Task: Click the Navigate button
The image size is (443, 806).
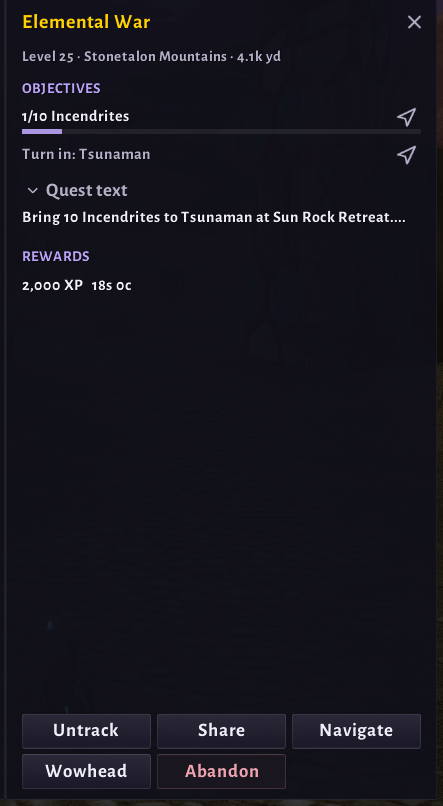Action: 356,731
